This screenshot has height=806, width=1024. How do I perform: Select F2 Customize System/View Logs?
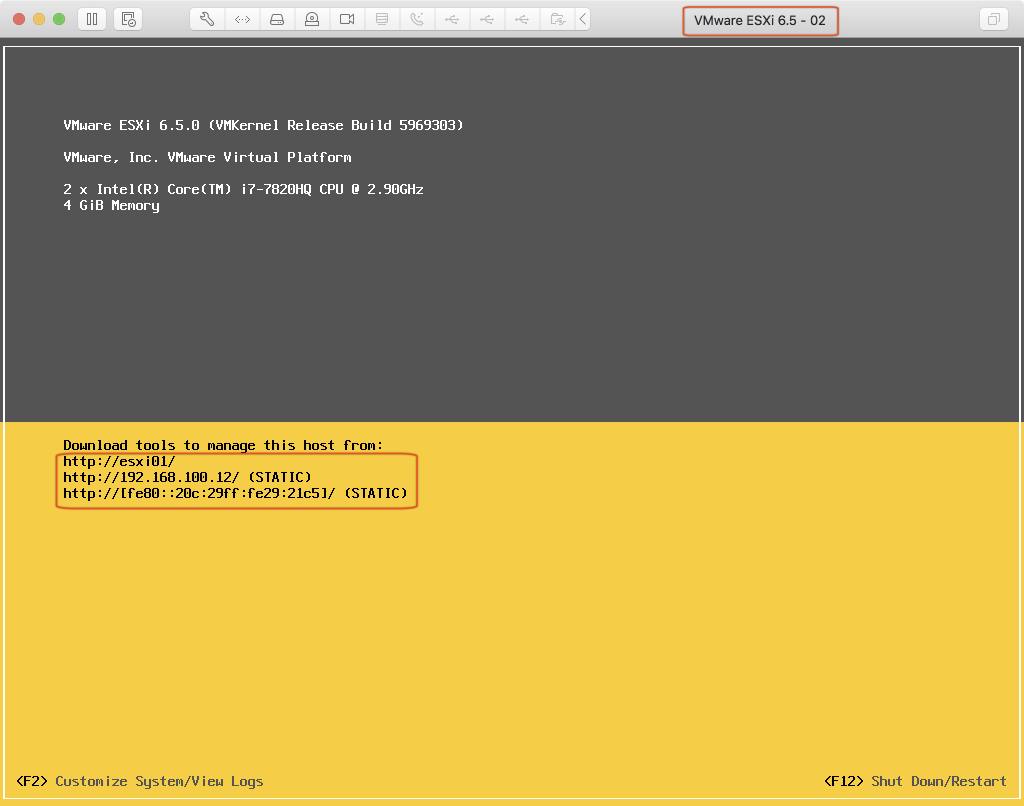[x=140, y=781]
